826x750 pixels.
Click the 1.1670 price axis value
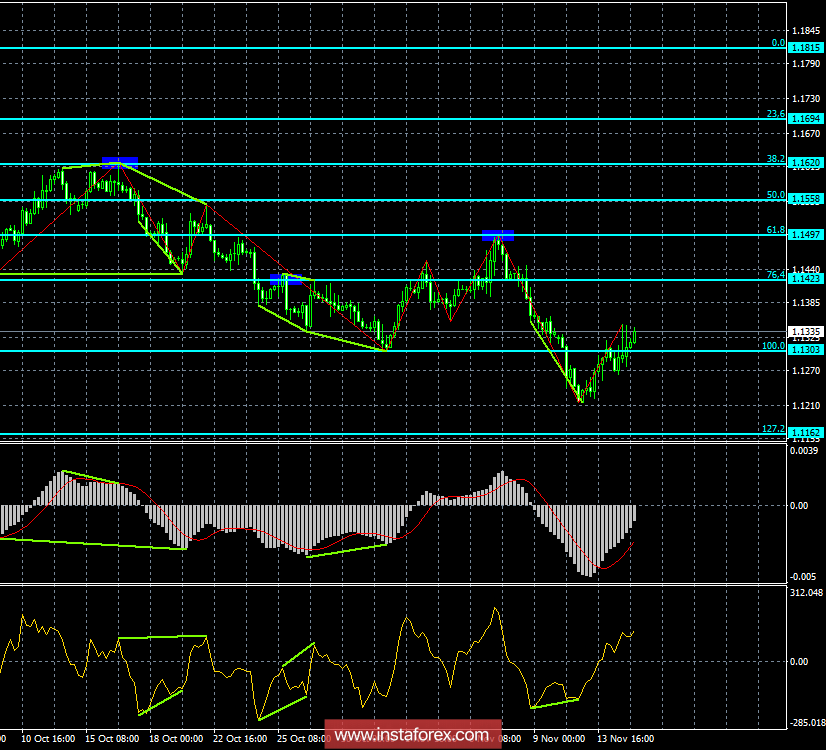pos(806,134)
